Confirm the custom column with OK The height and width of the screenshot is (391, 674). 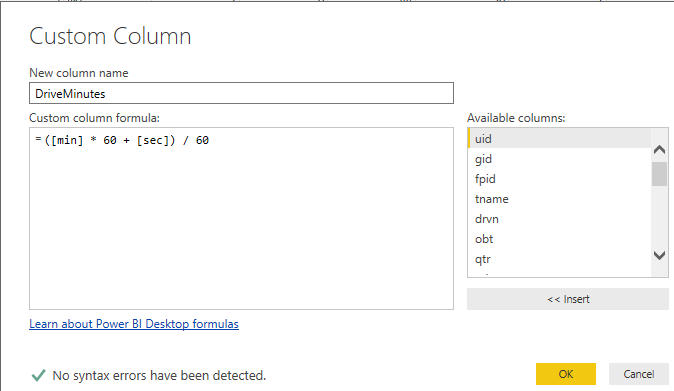tap(566, 374)
